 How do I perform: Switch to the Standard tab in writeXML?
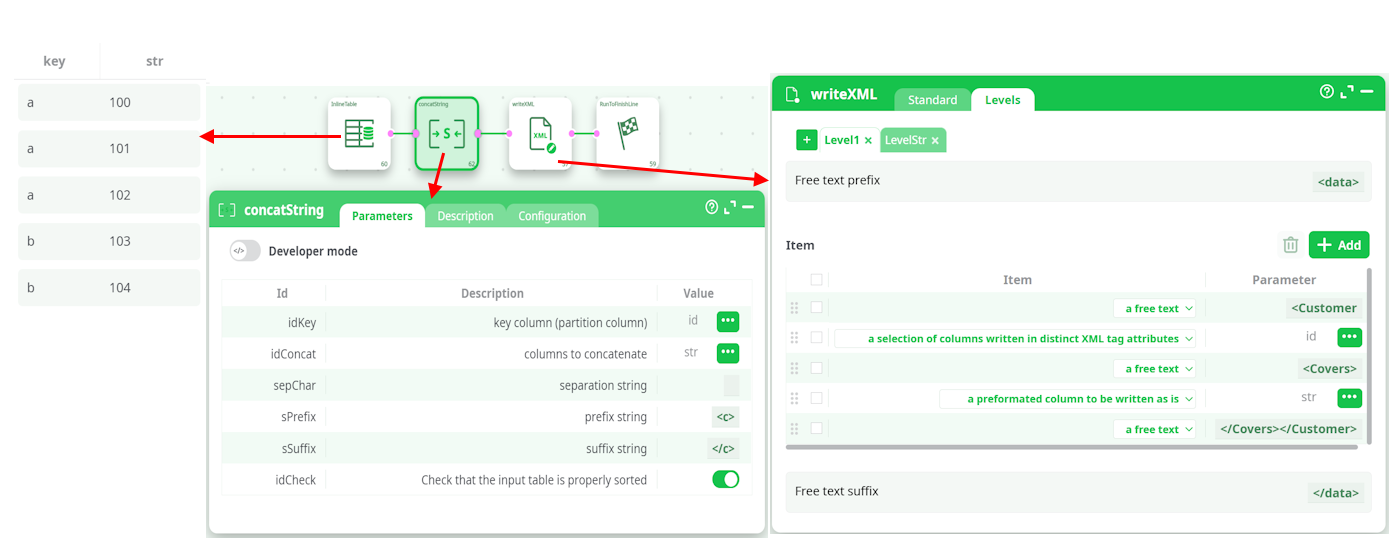[x=932, y=100]
